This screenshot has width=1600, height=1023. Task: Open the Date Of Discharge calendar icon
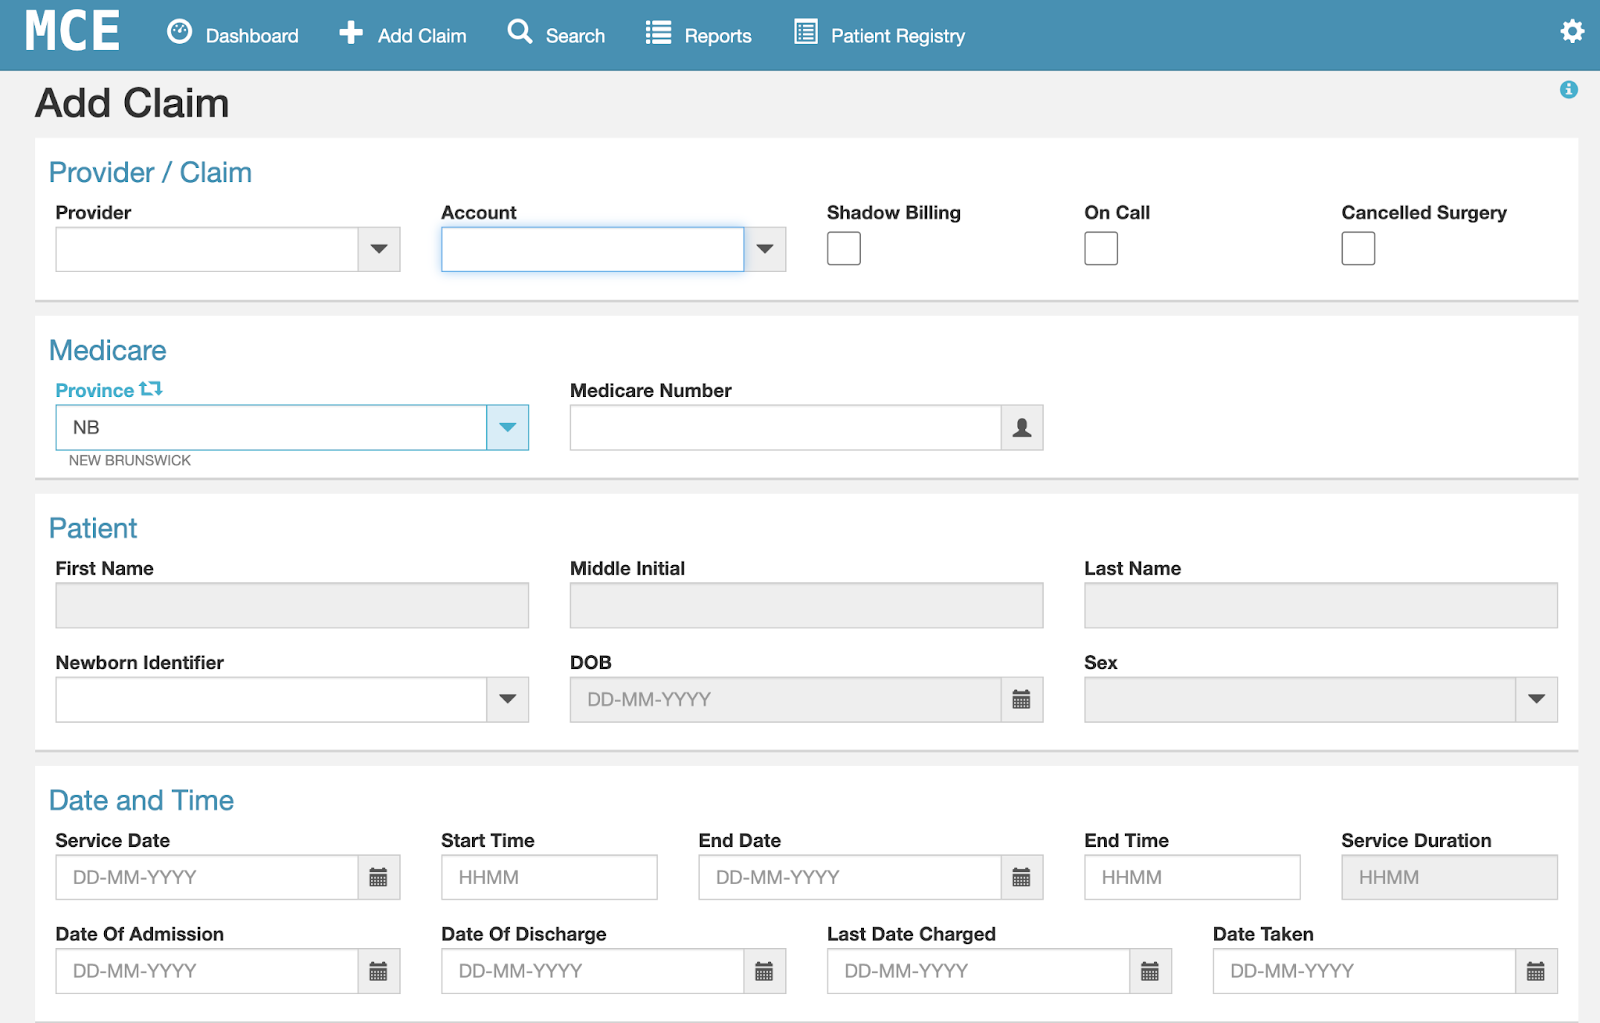764,972
